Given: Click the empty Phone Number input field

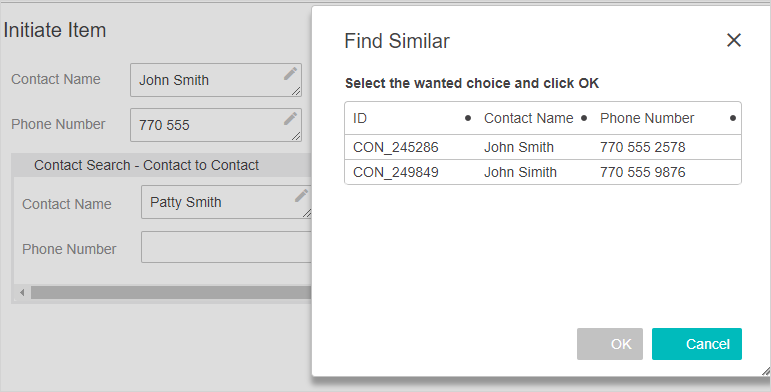Looking at the screenshot, I should [x=226, y=247].
